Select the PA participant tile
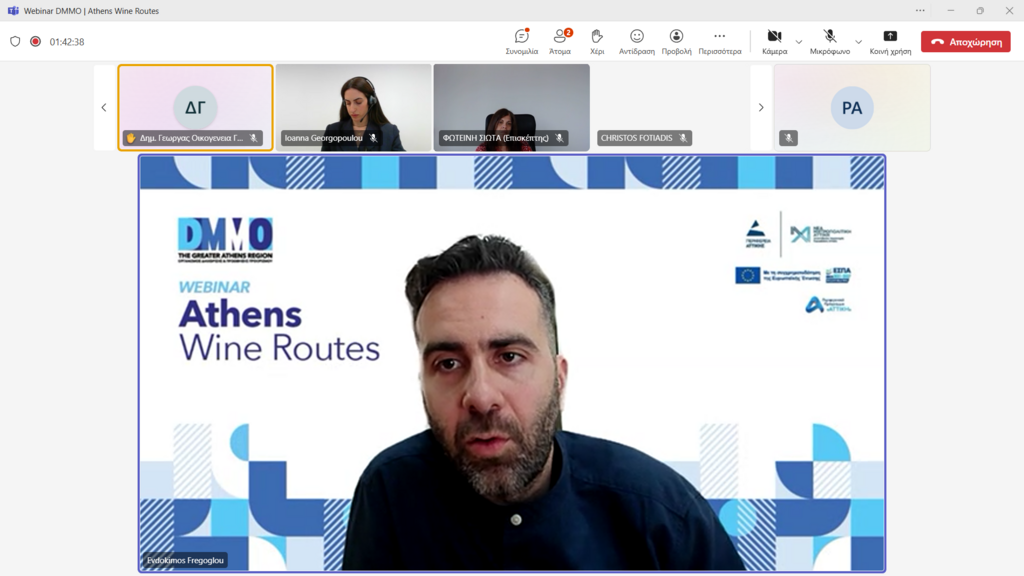The image size is (1024, 576). 852,108
